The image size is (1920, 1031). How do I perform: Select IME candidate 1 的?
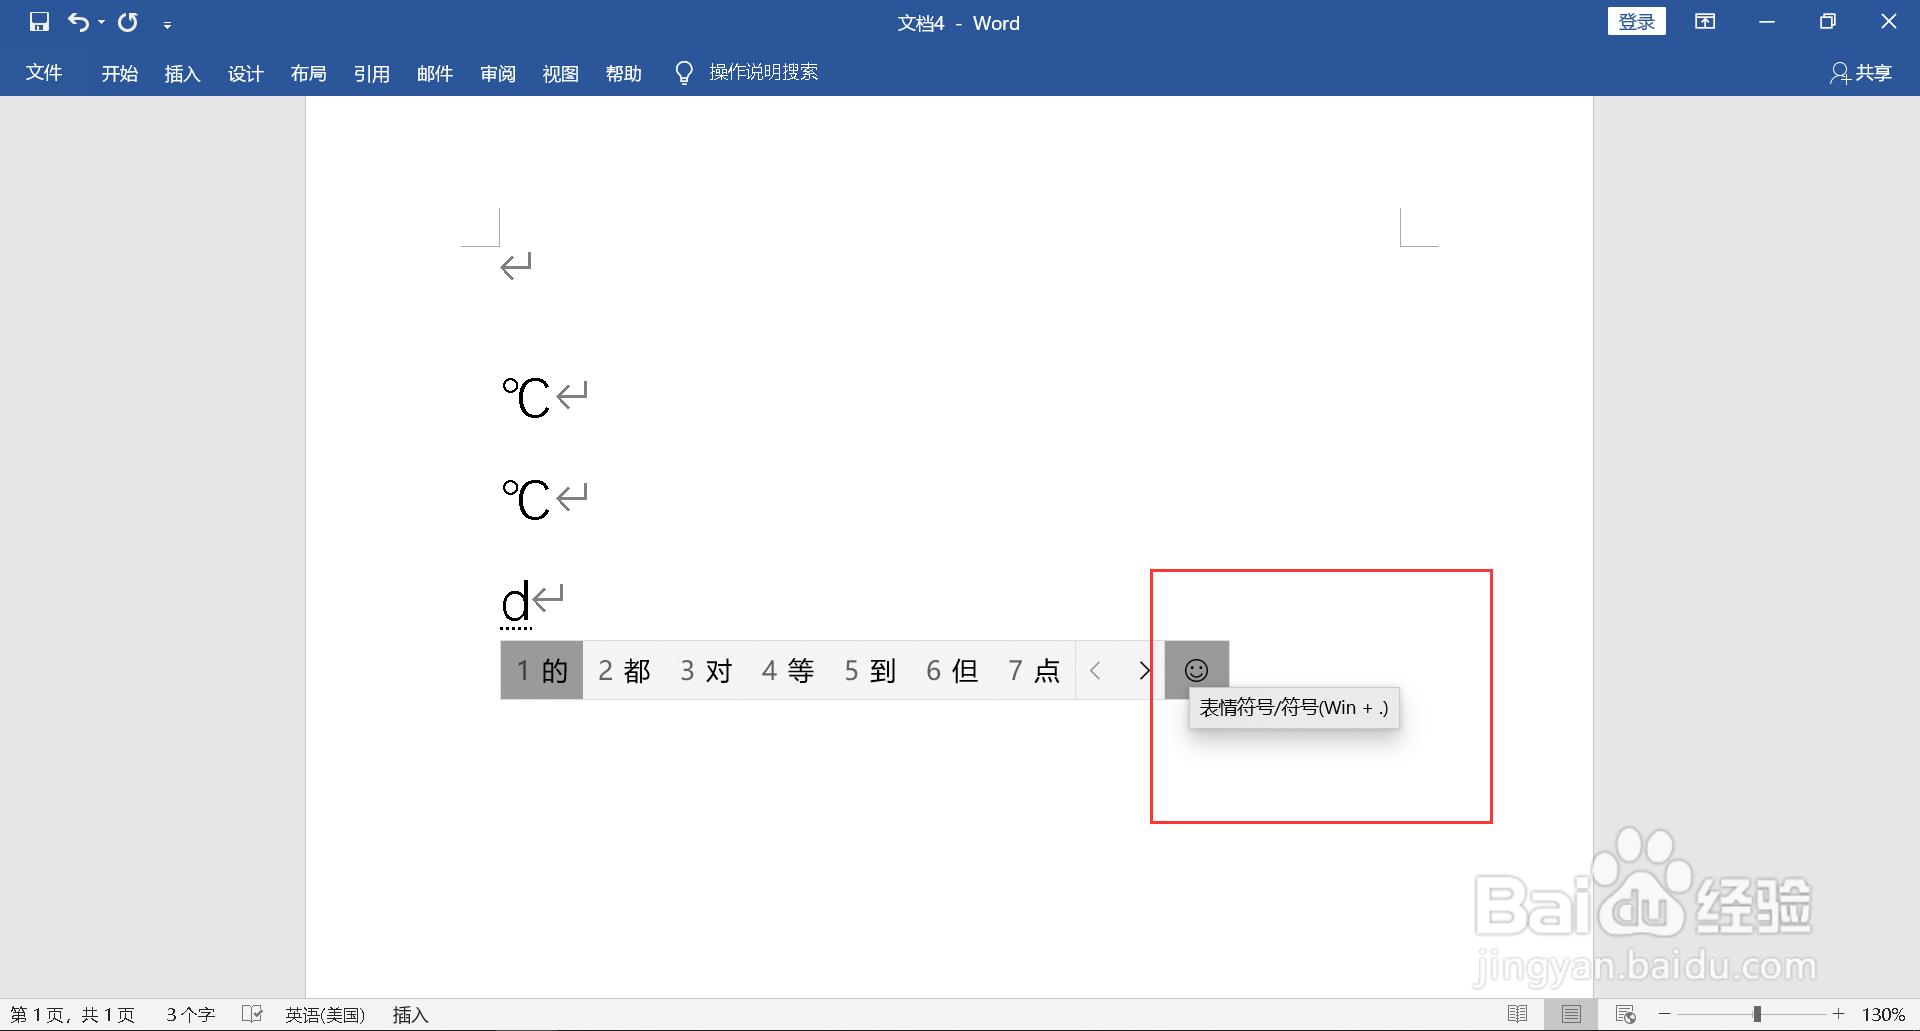click(x=542, y=670)
